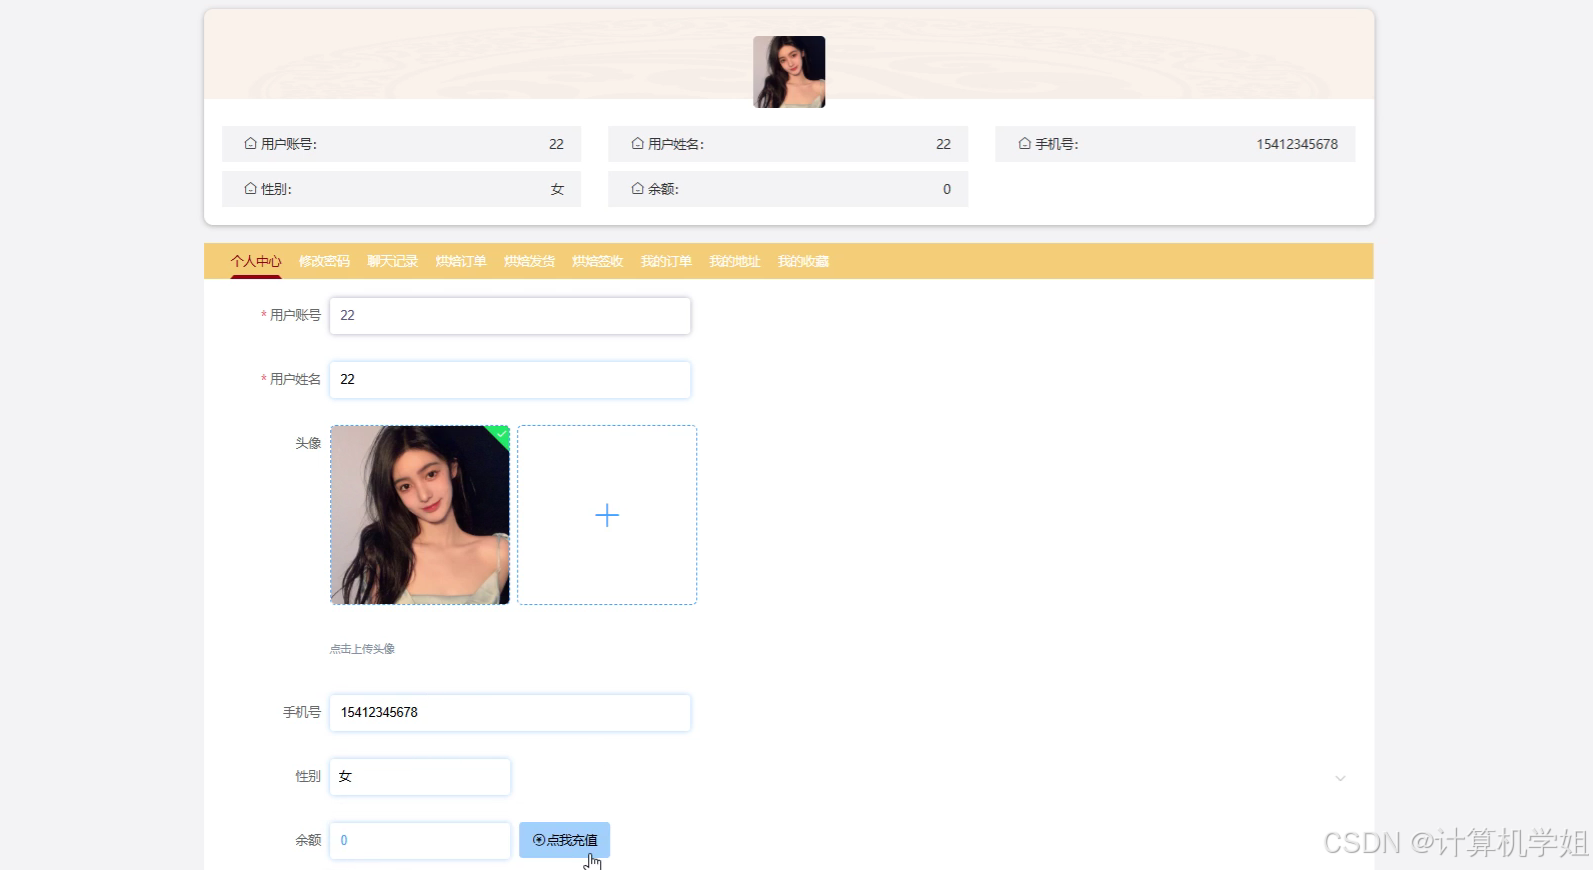Focus the 用户姓名 input field
The image size is (1593, 870).
click(x=510, y=379)
